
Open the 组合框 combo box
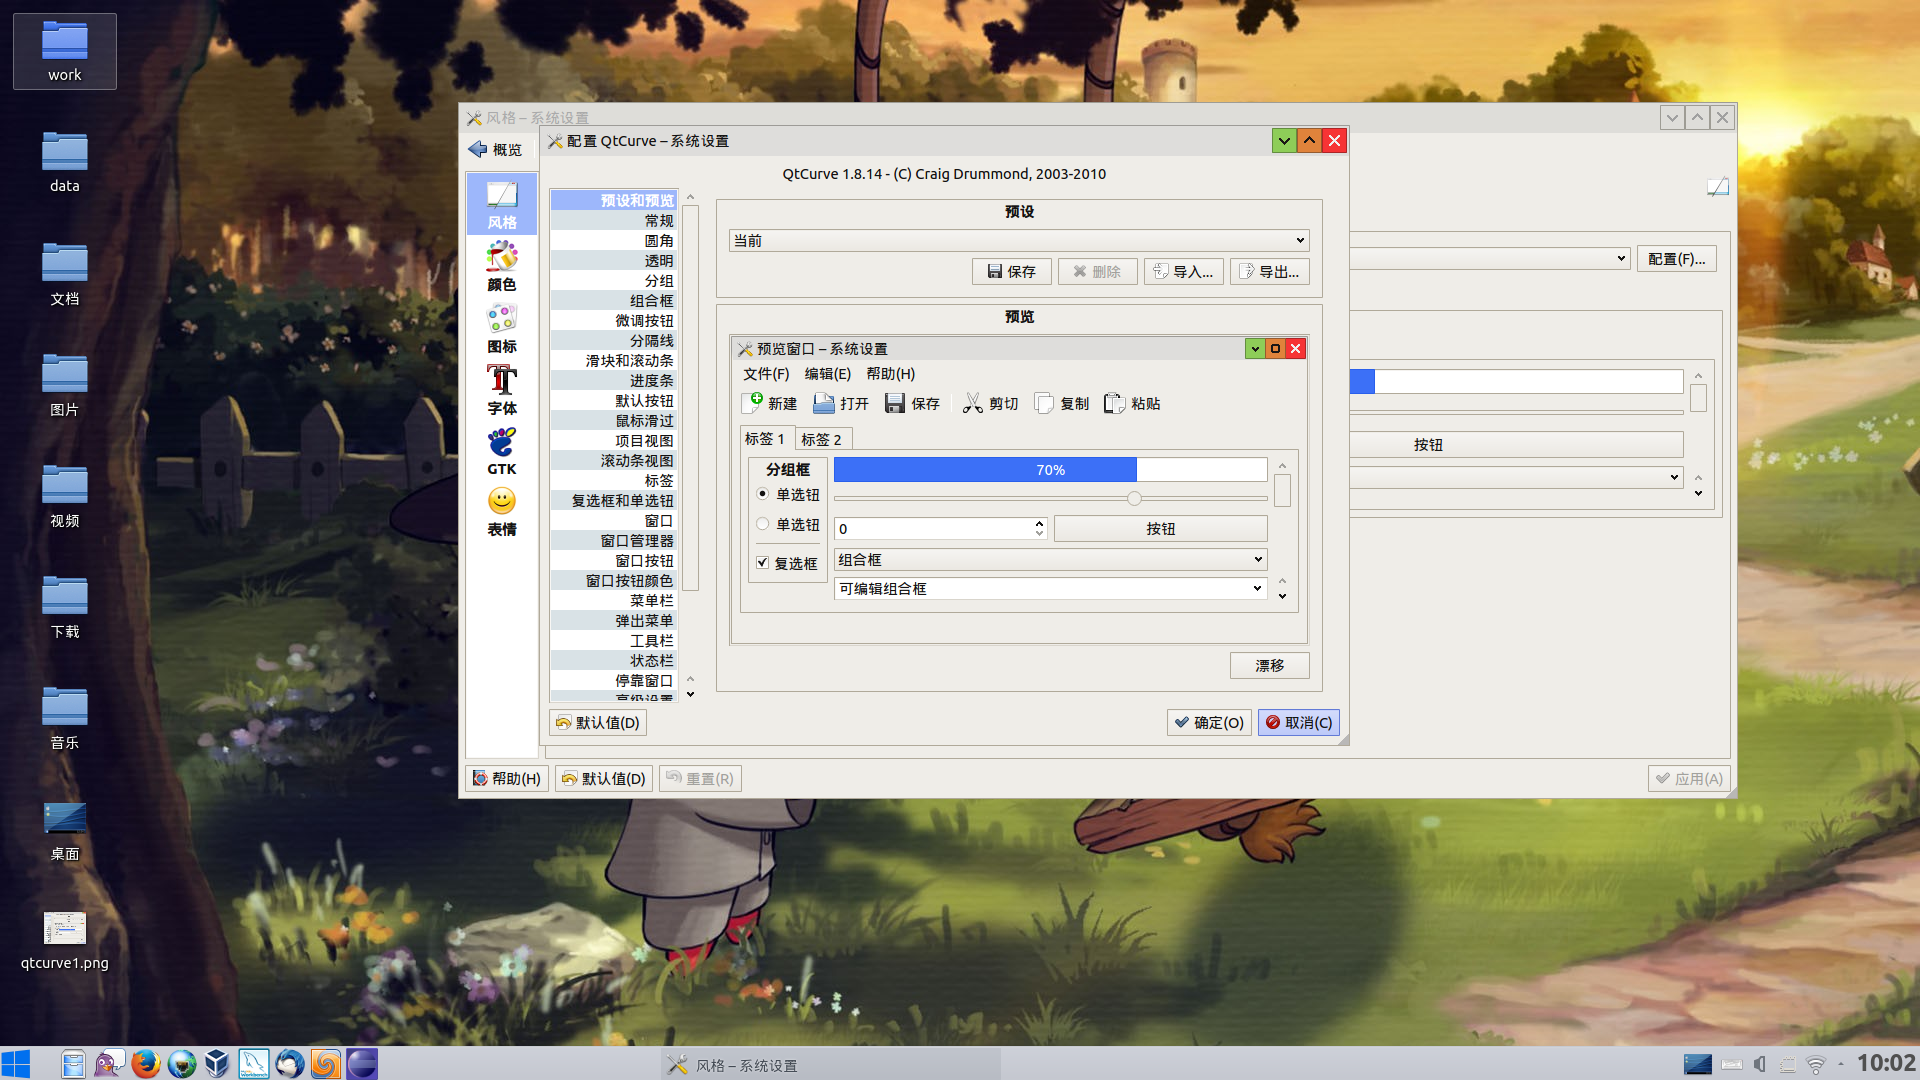click(1051, 559)
